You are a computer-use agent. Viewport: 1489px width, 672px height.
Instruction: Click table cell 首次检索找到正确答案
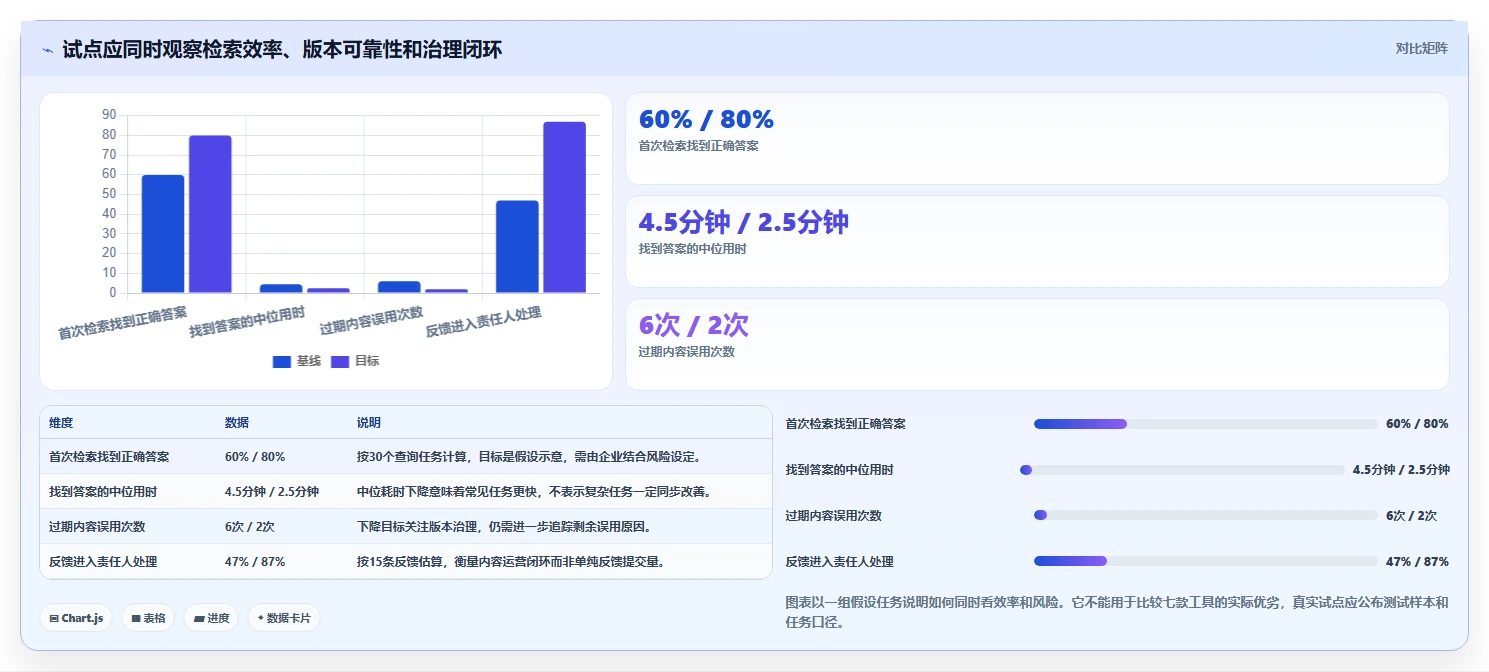[x=109, y=457]
